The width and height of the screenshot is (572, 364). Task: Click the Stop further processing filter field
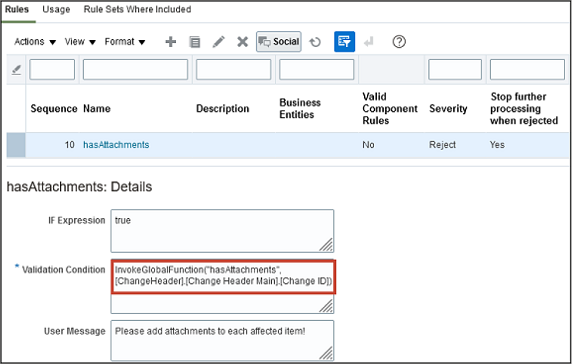coord(527,69)
